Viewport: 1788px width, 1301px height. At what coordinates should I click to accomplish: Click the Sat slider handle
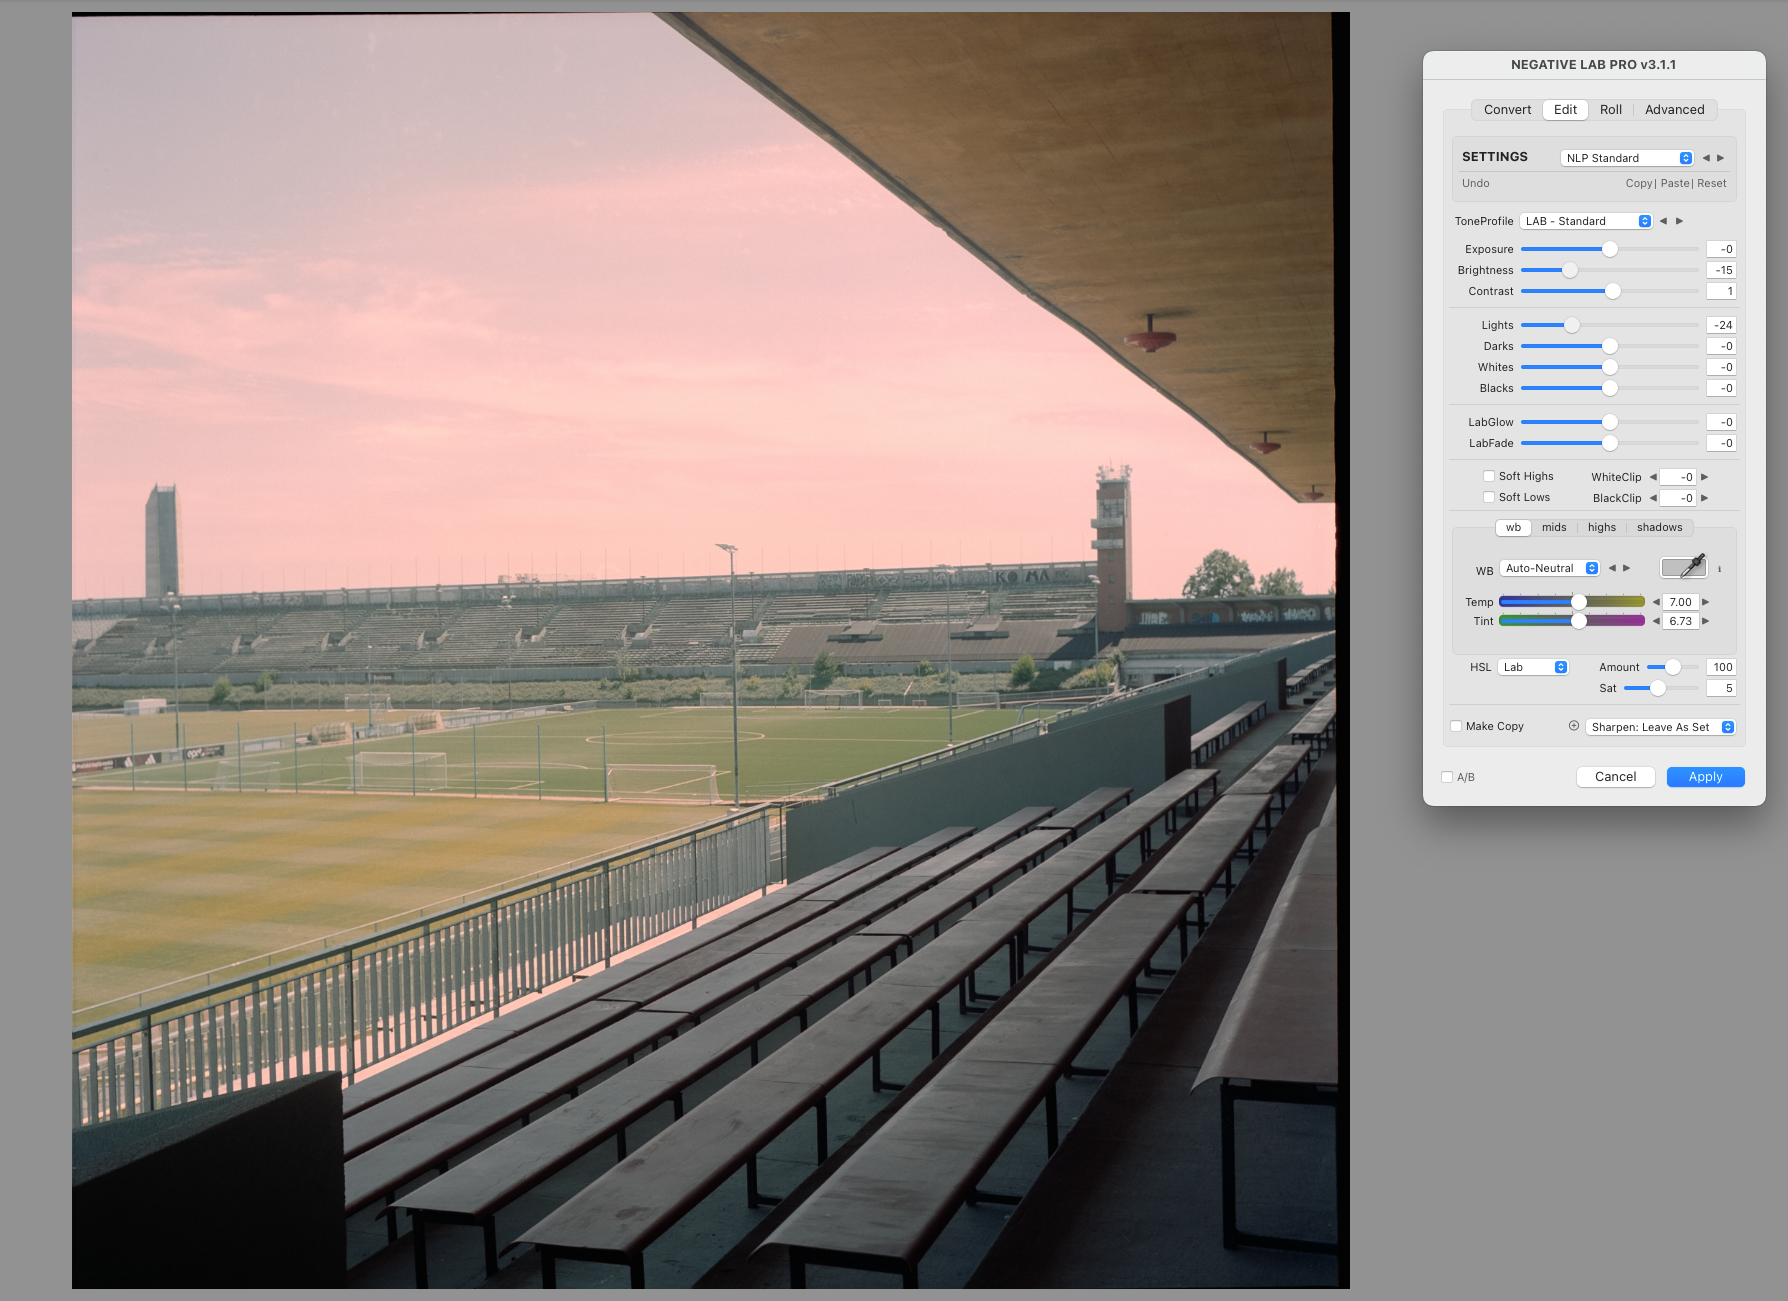pos(1658,688)
